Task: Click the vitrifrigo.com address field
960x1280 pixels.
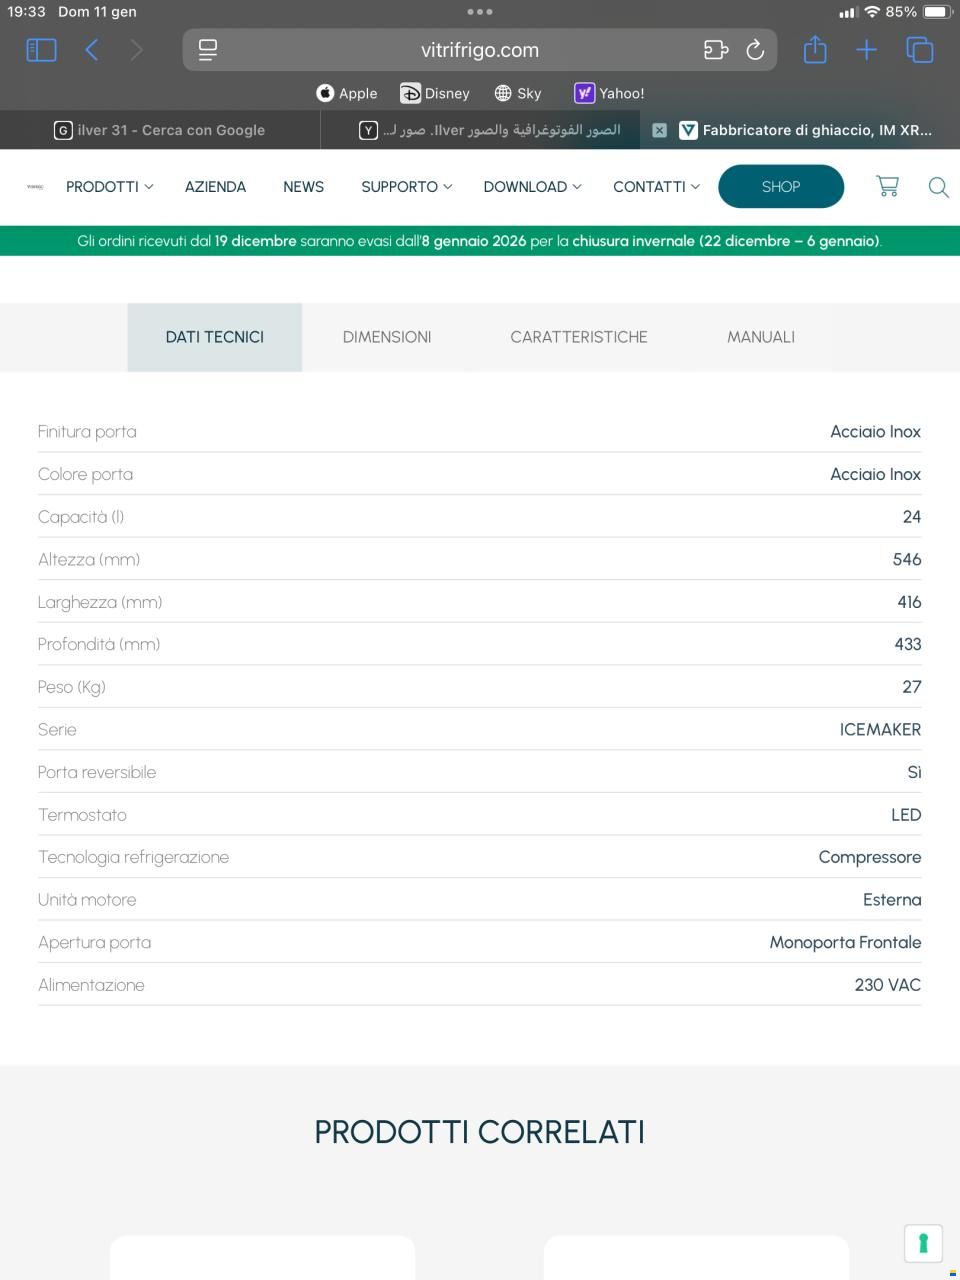Action: pos(480,50)
